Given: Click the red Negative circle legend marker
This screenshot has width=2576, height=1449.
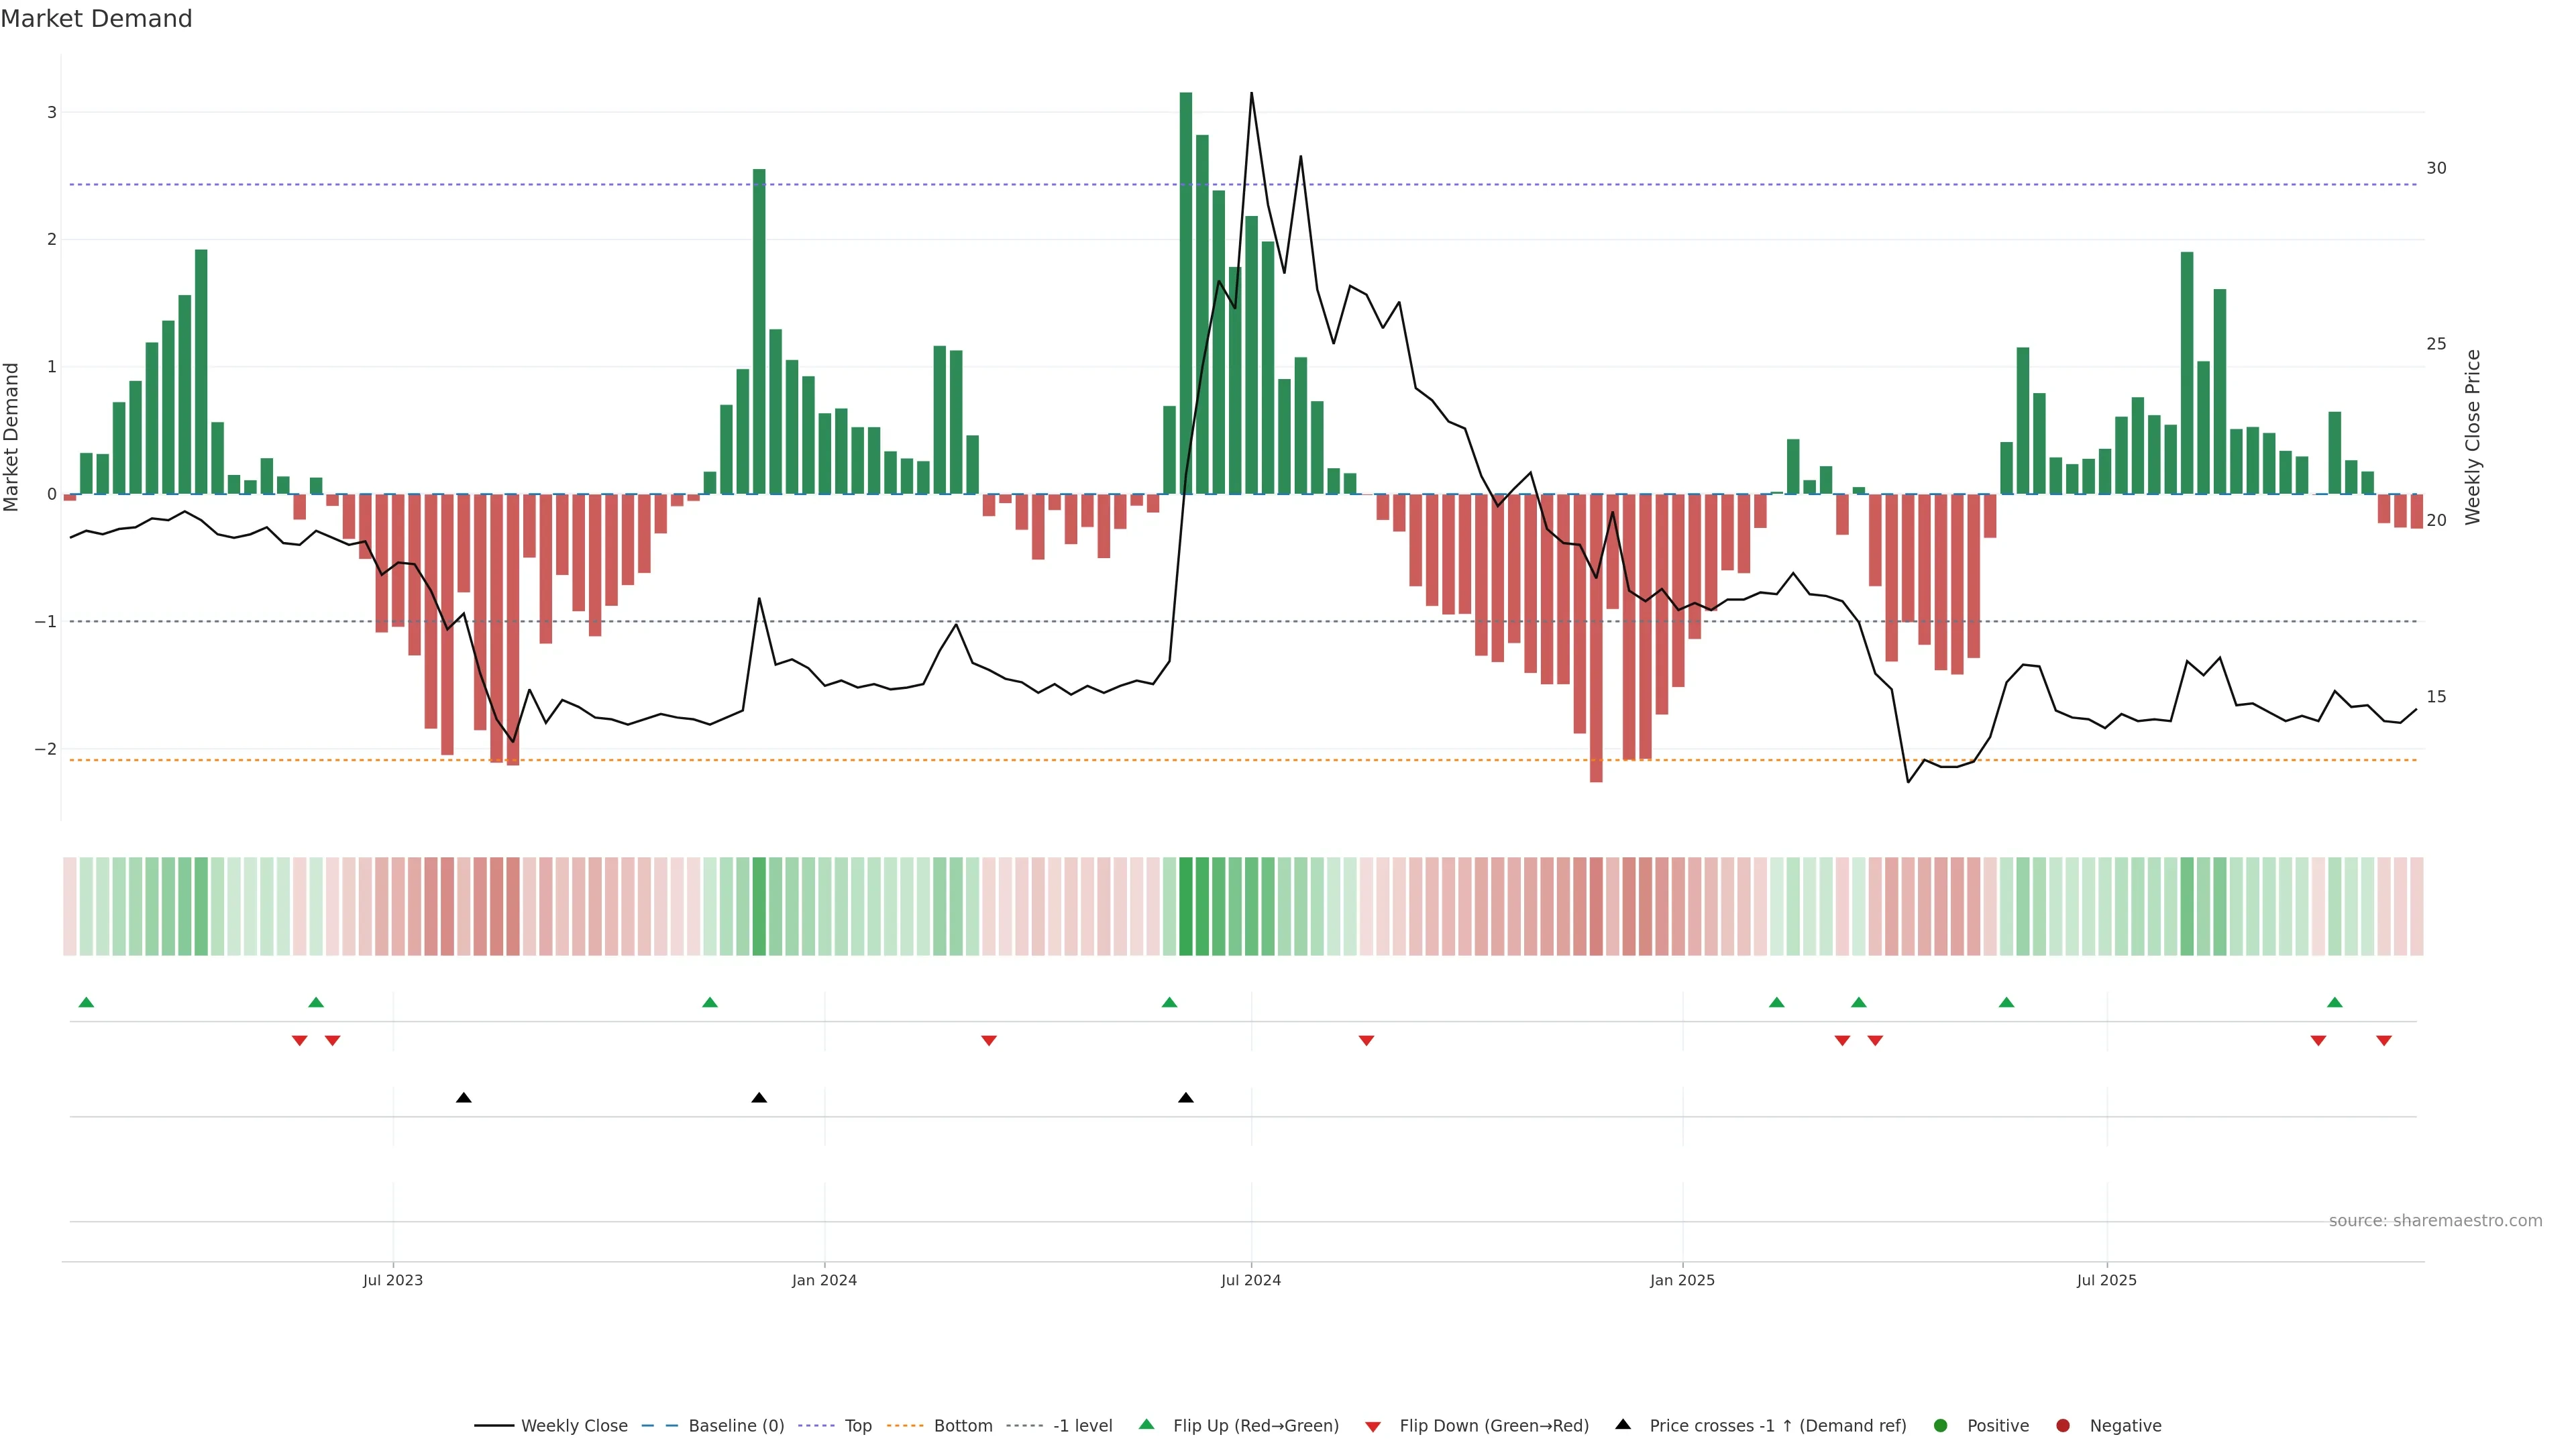Looking at the screenshot, I should point(2063,1426).
